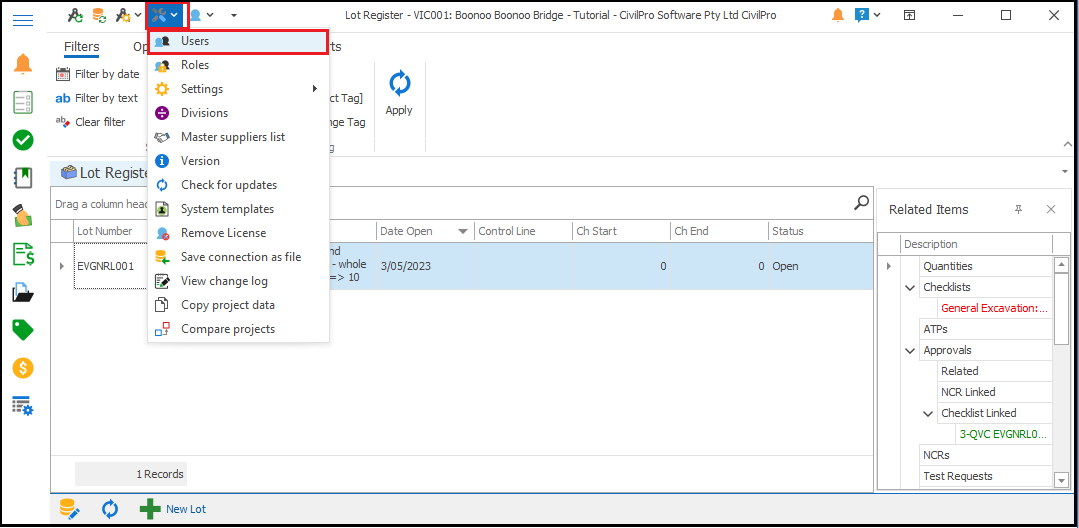Viewport: 1079px width, 528px height.
Task: Open the gold dollar coin sidebar icon
Action: coord(23,368)
